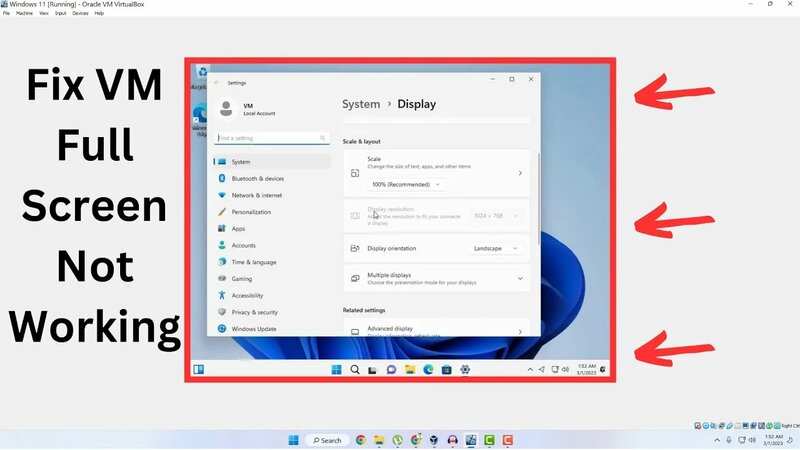Screen dimensions: 800x450
Task: Open Recycle Bin on guest desktop
Action: 203,77
